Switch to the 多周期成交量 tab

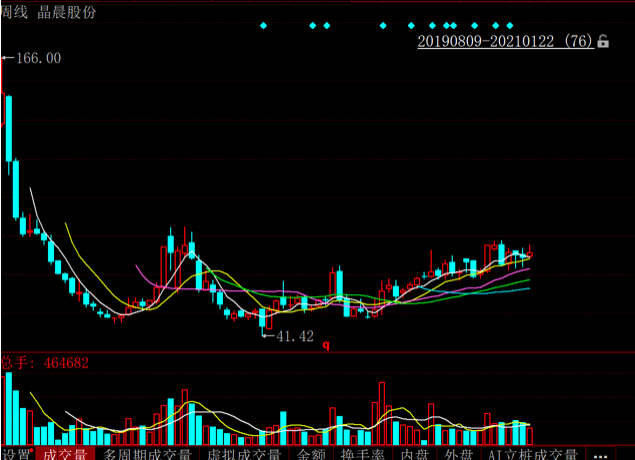point(147,454)
